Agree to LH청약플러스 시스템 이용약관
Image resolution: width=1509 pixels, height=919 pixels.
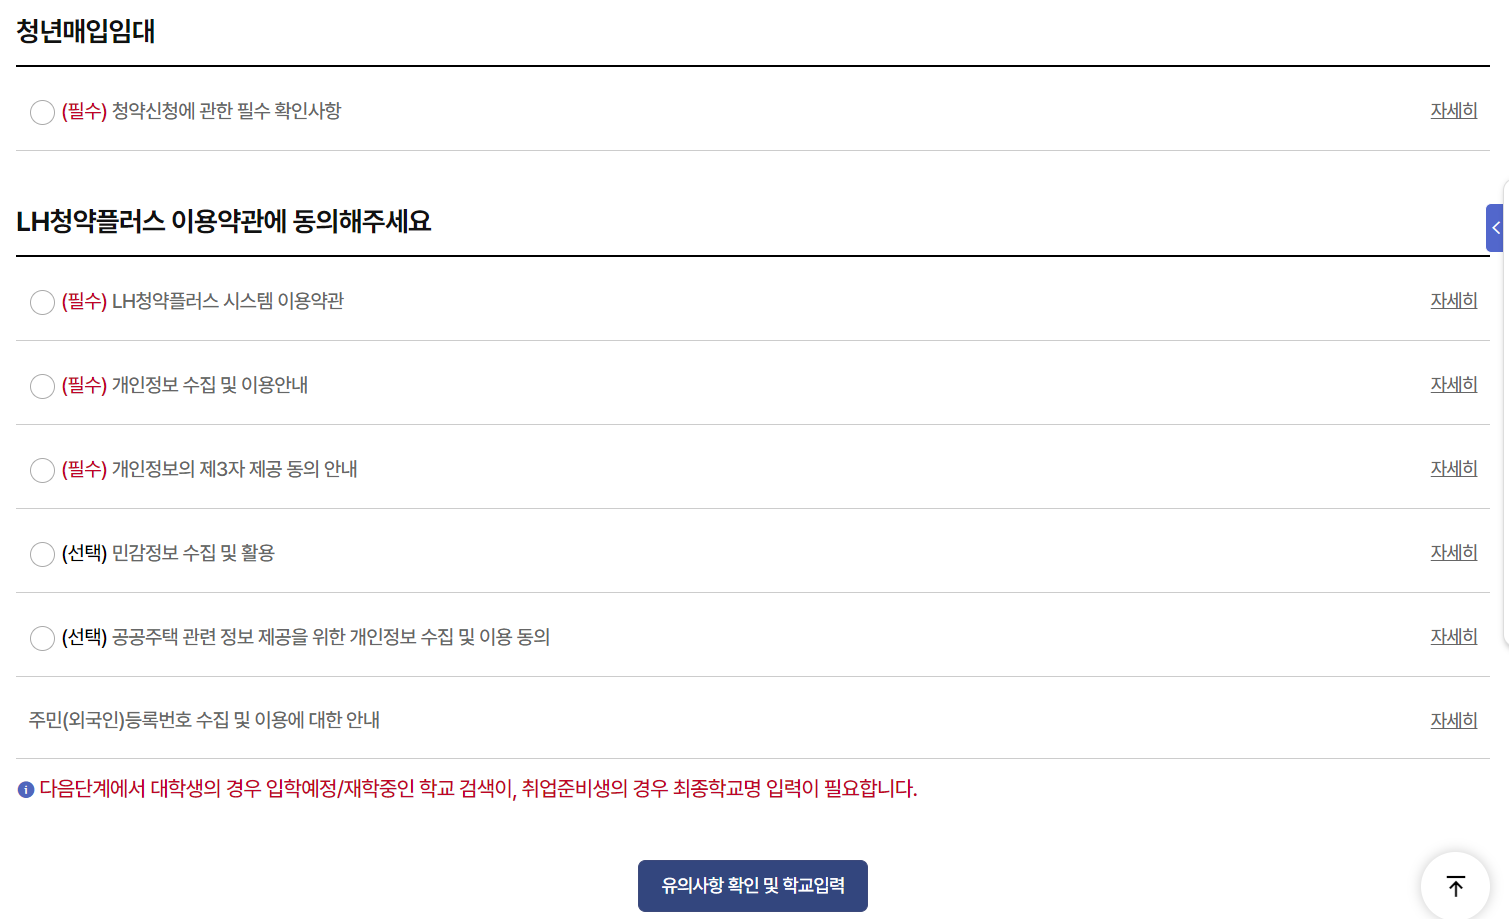click(x=42, y=301)
